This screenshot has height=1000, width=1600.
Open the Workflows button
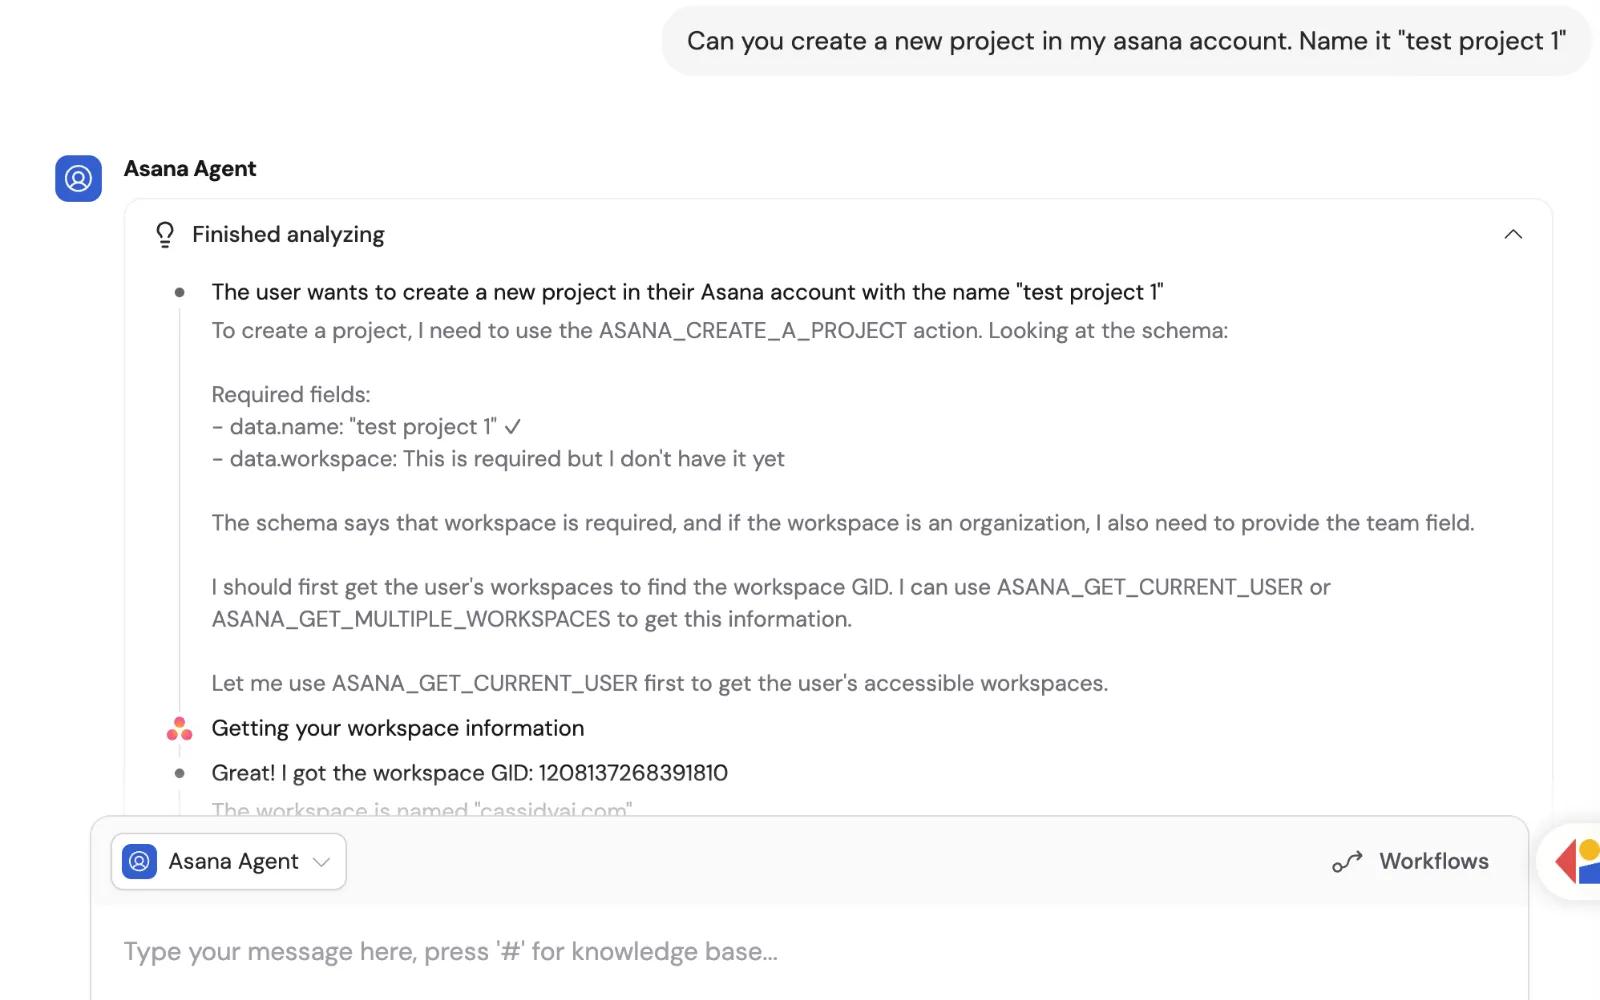[x=1410, y=861]
